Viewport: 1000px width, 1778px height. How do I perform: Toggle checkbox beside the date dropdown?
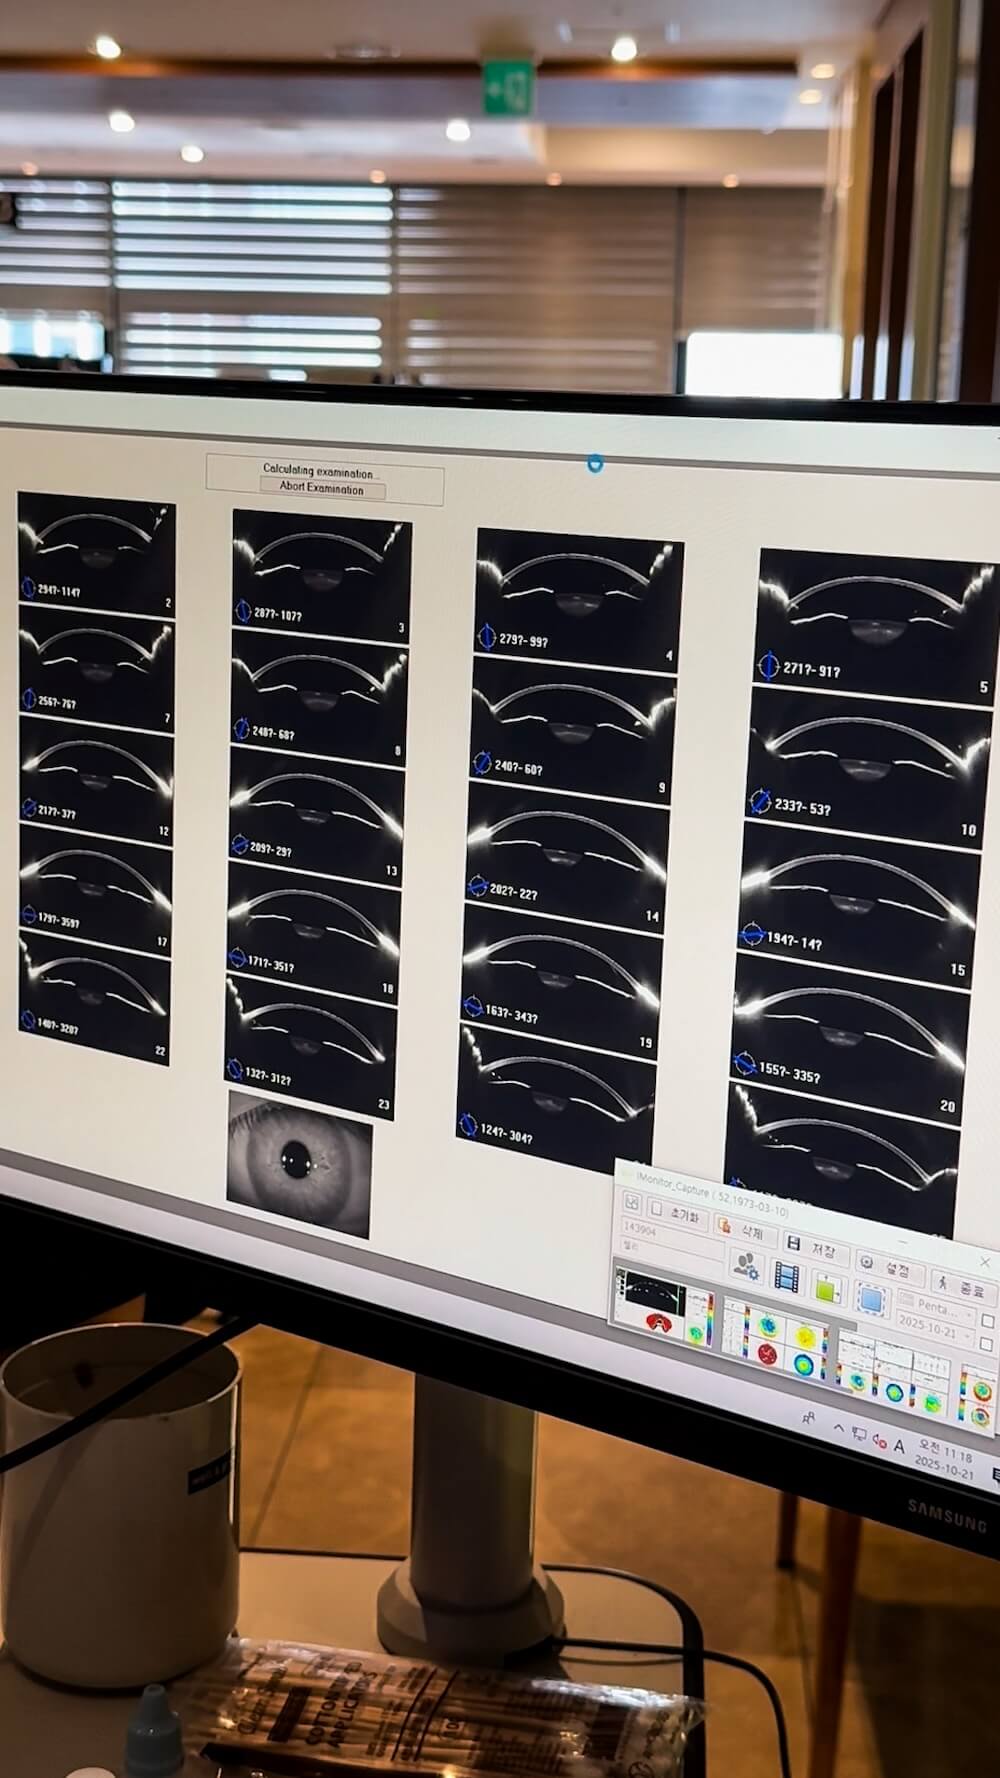[987, 1345]
